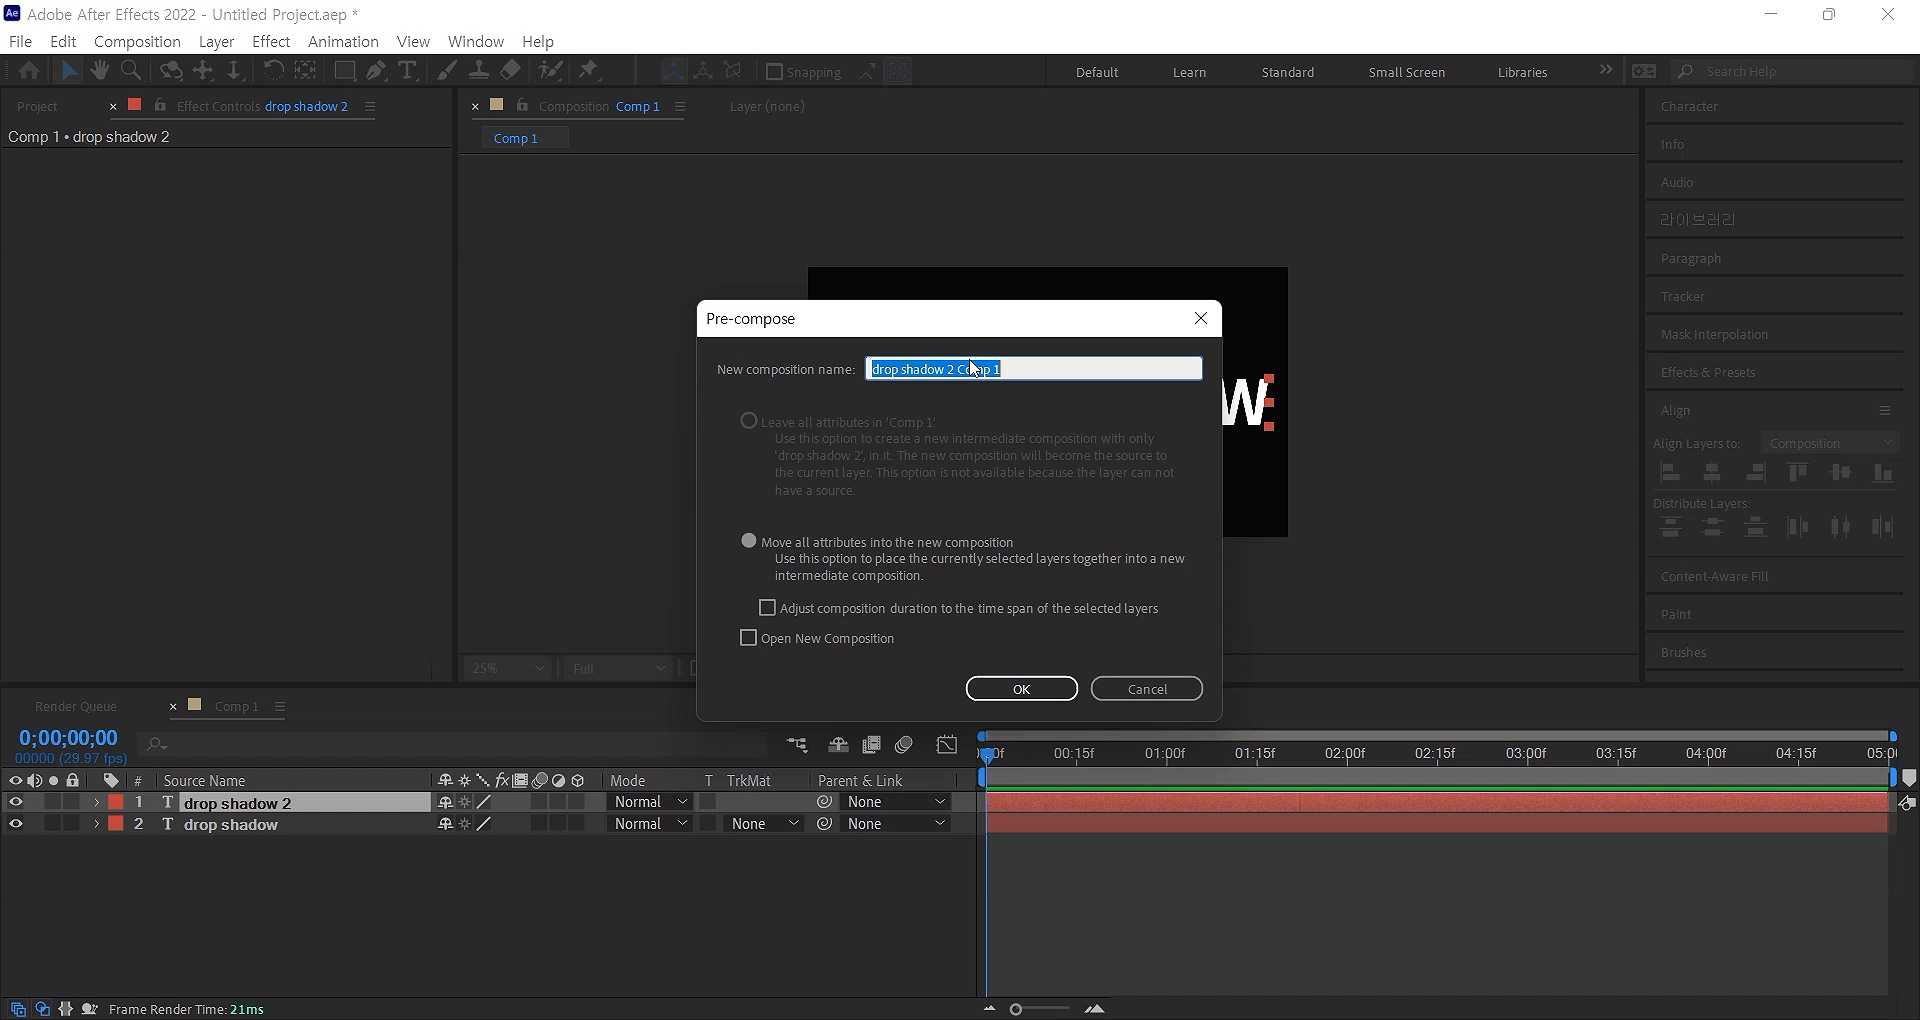Toggle the frame blending timeline switch
The height and width of the screenshot is (1020, 1920).
tap(871, 745)
